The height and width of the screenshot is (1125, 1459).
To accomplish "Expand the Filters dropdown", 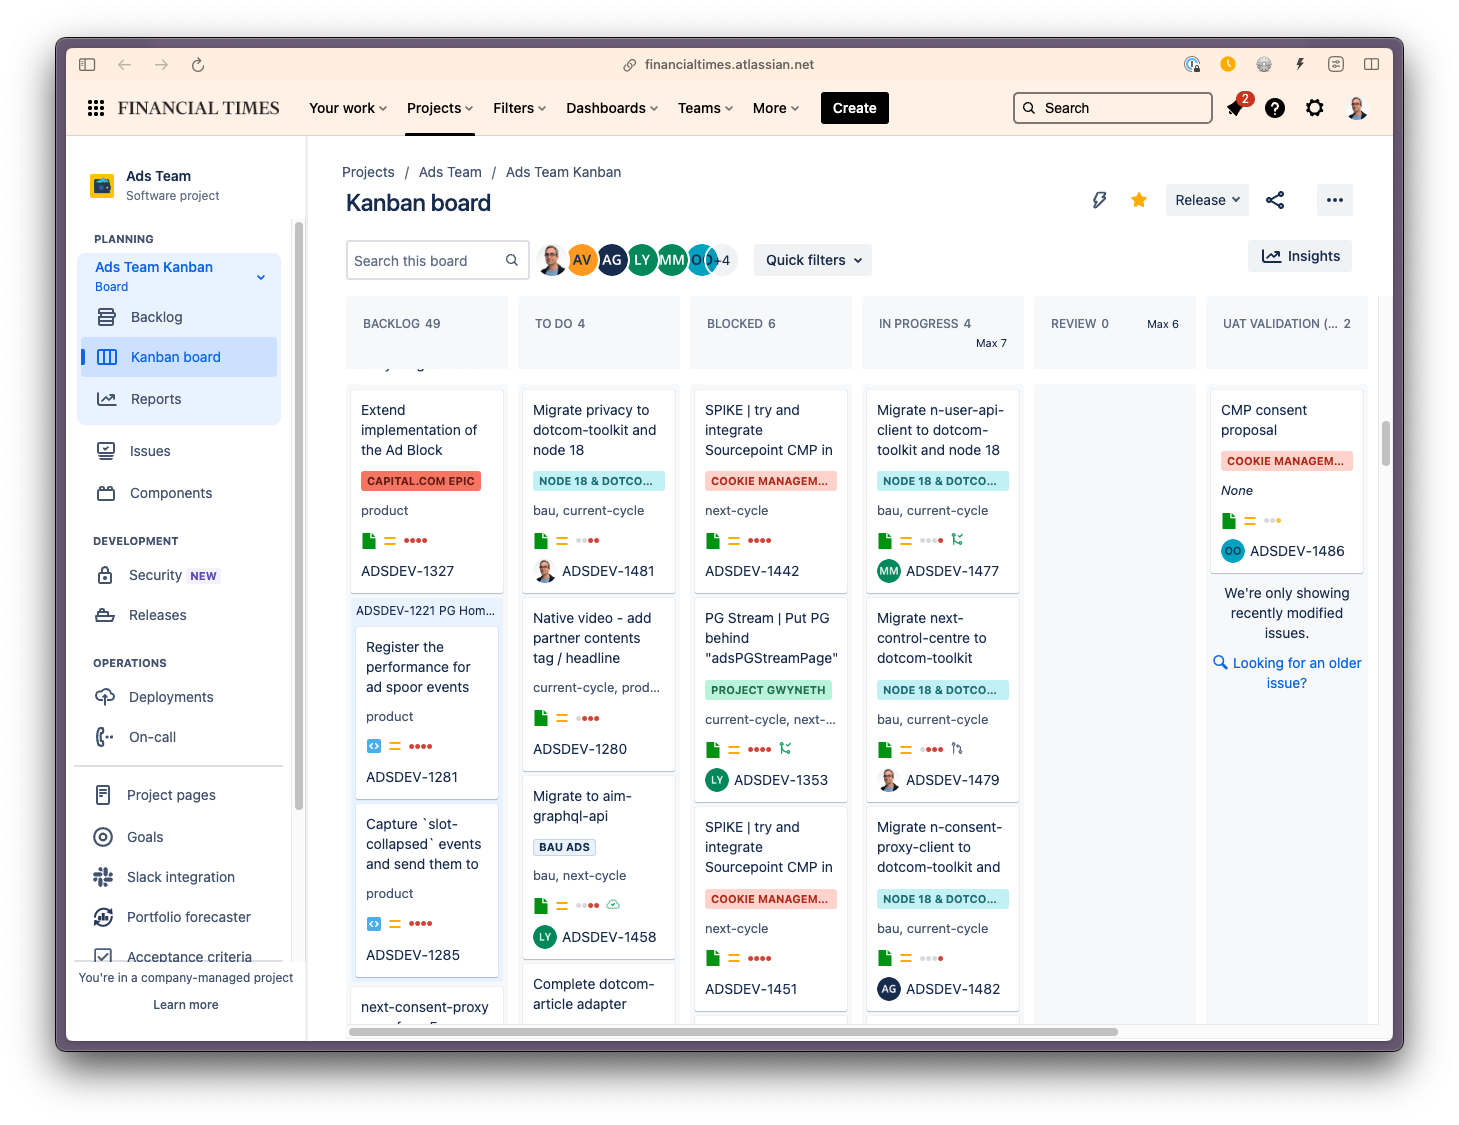I will coord(519,108).
